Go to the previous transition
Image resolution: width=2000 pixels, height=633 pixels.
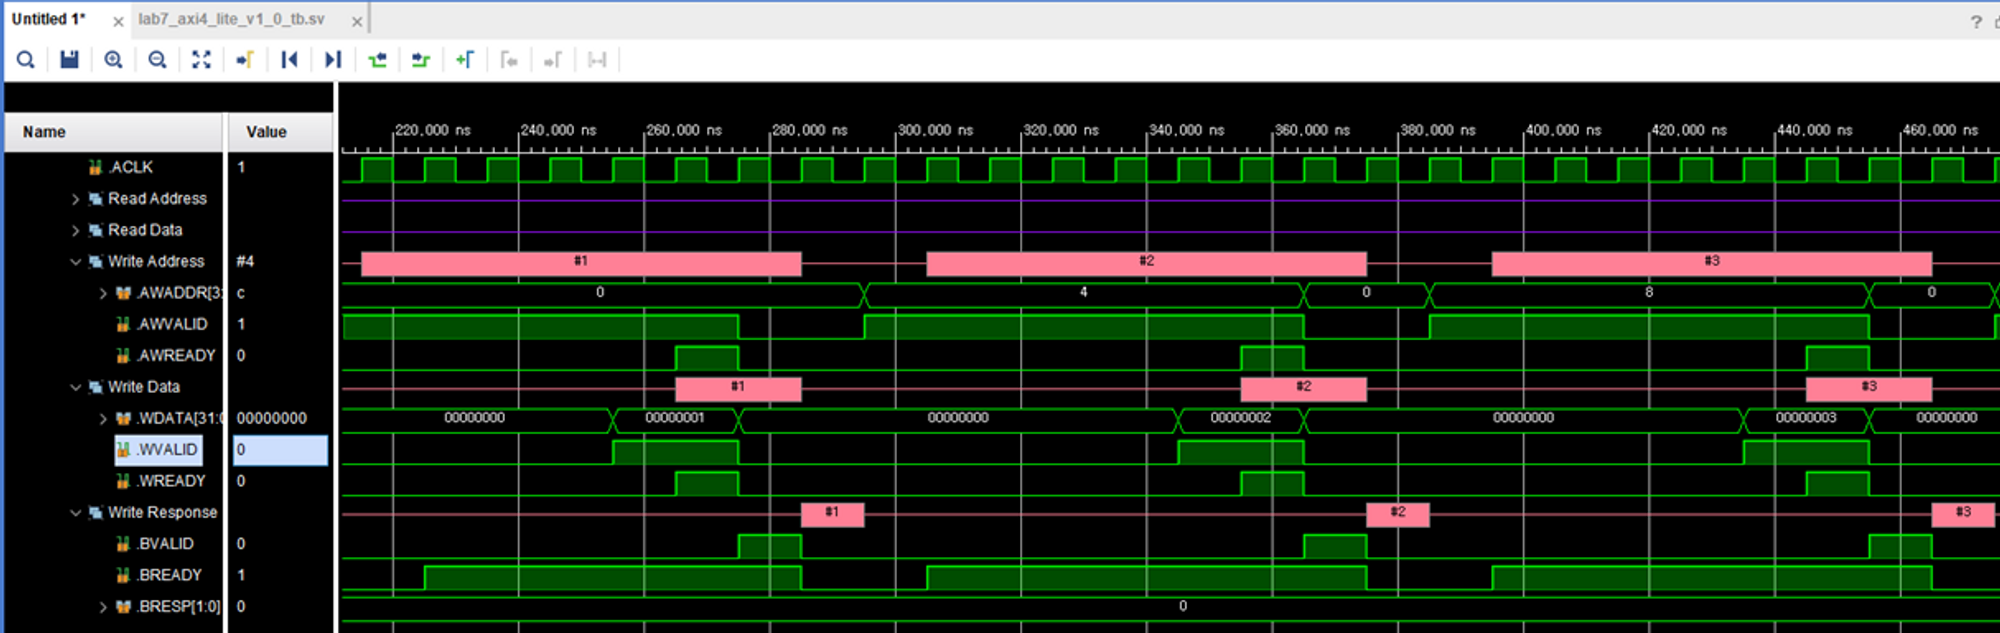pos(377,60)
